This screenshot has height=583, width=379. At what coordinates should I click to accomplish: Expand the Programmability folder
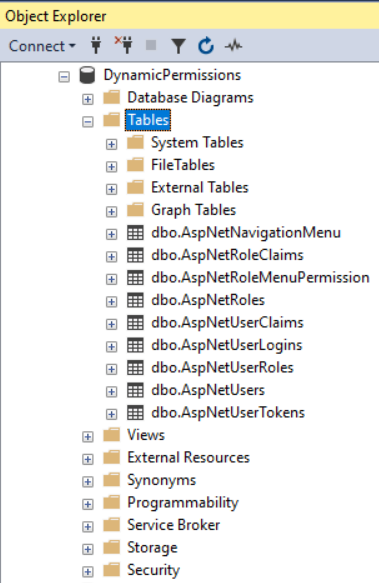pyautogui.click(x=88, y=504)
